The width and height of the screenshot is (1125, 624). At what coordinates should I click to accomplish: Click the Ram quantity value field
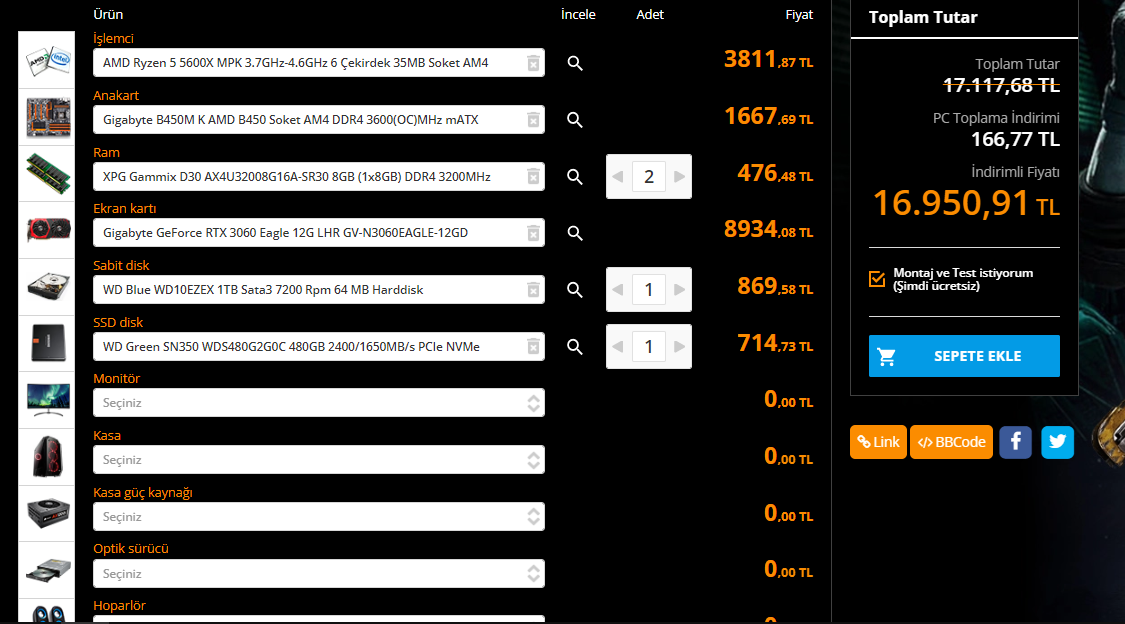pyautogui.click(x=649, y=176)
